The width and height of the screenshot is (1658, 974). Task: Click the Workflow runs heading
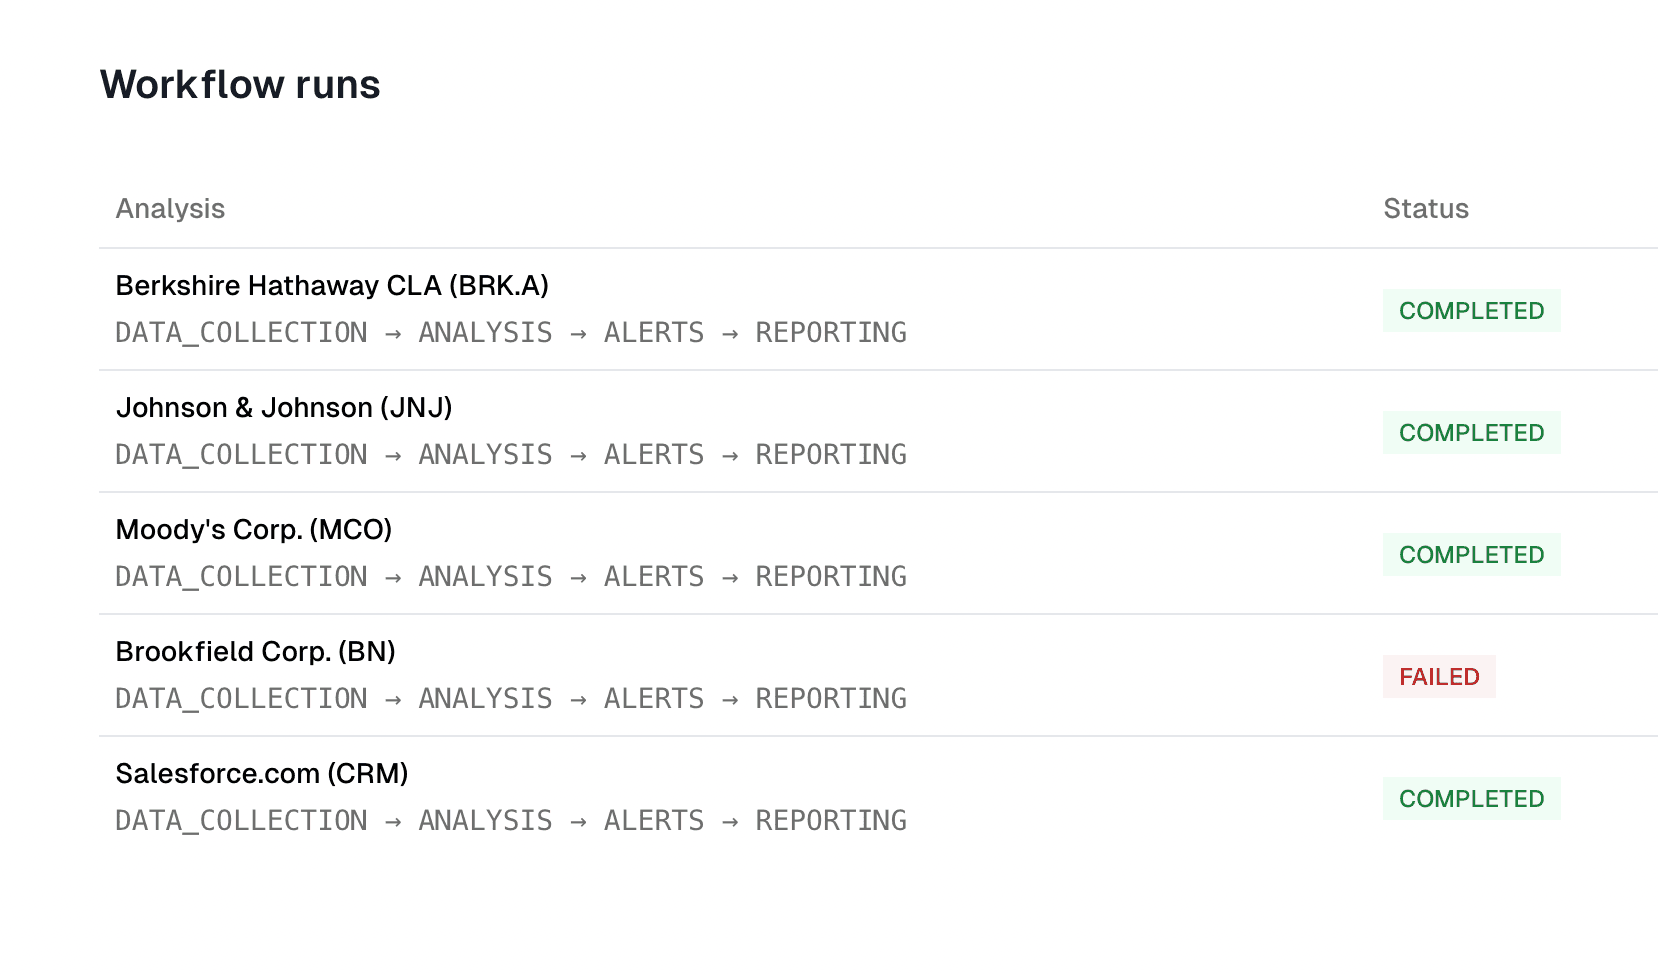[240, 85]
